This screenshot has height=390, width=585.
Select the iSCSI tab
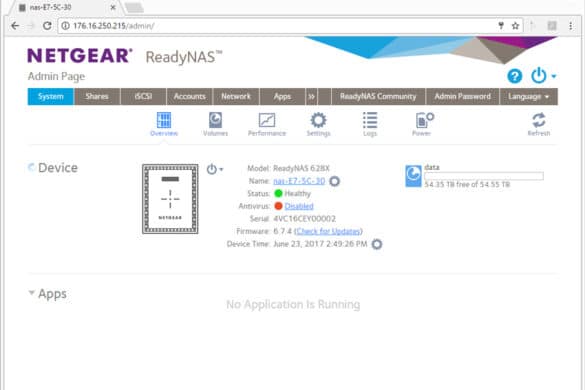[x=143, y=96]
